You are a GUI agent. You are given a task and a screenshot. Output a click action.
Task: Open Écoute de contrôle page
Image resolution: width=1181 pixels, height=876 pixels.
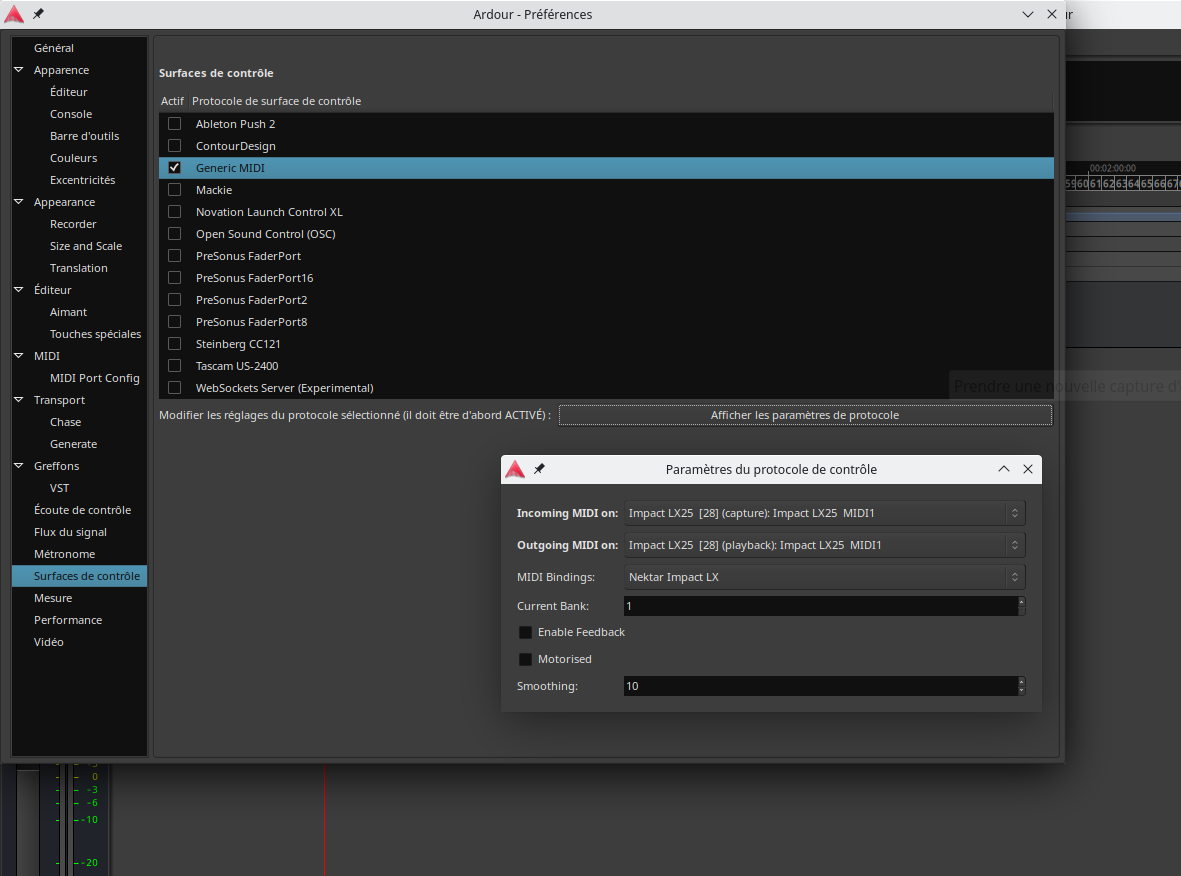(82, 510)
